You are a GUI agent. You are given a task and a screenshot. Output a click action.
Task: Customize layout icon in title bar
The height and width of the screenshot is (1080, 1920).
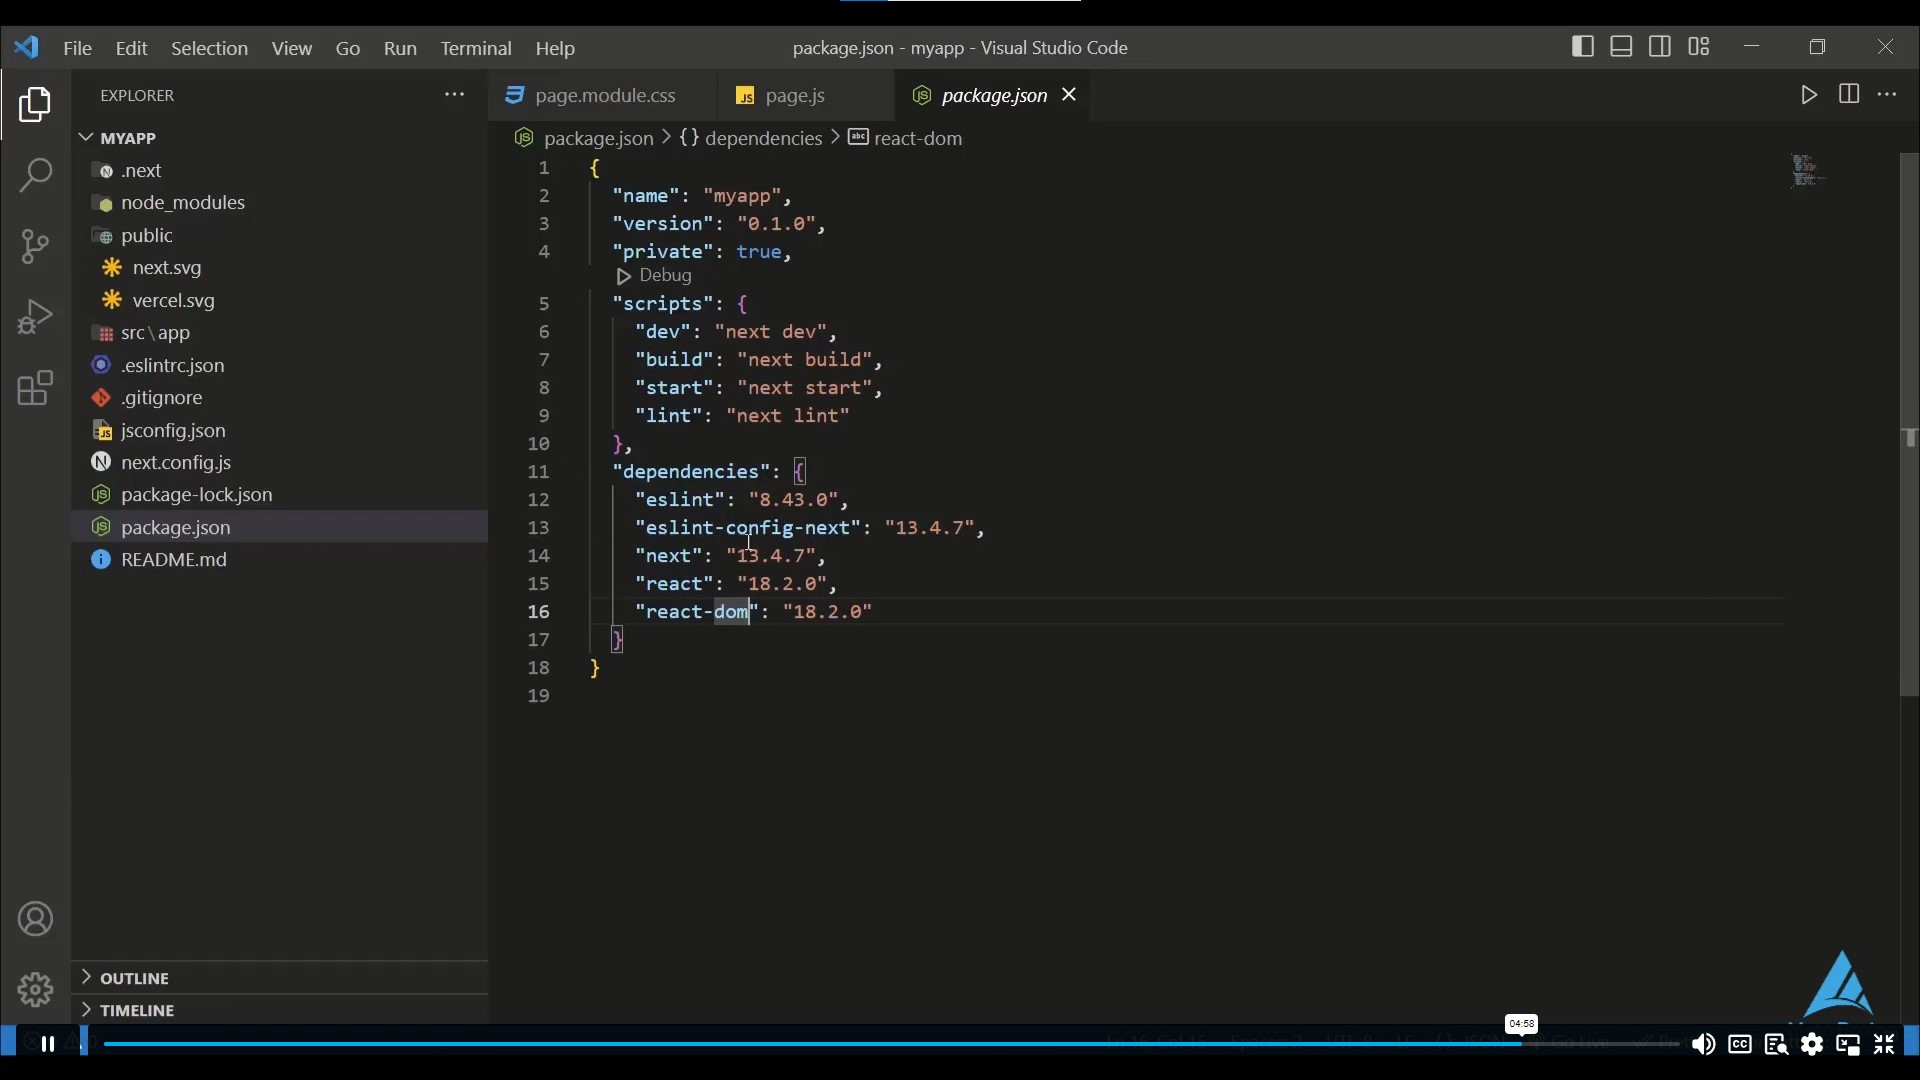click(1699, 46)
